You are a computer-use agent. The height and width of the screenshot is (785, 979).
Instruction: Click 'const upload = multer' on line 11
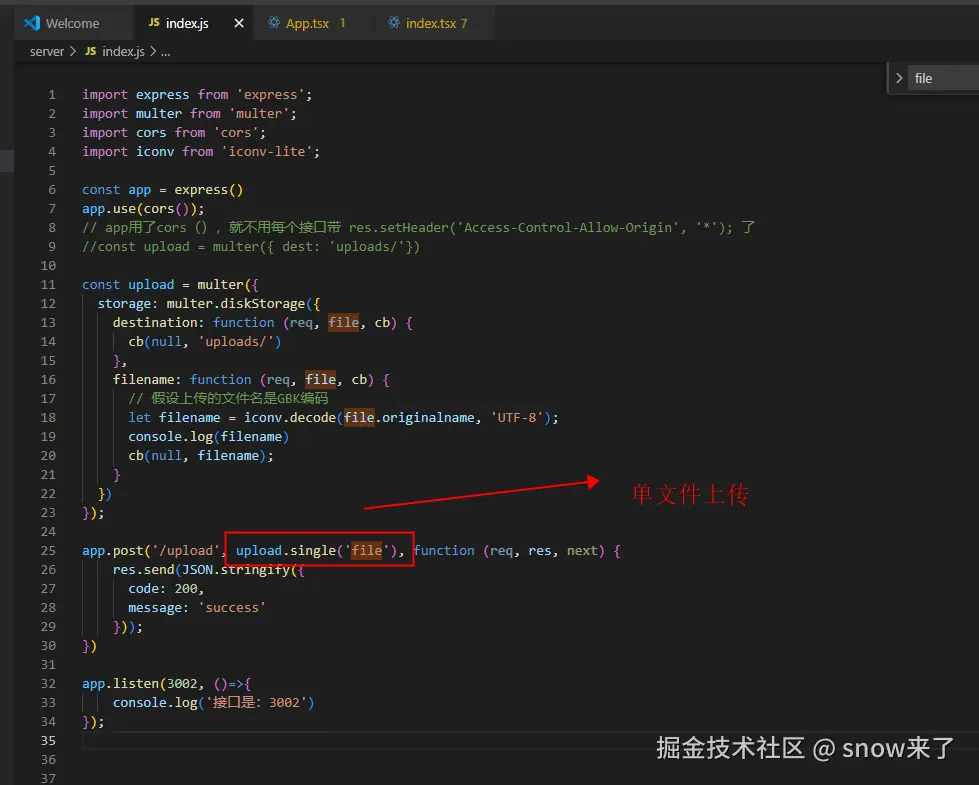(x=162, y=284)
